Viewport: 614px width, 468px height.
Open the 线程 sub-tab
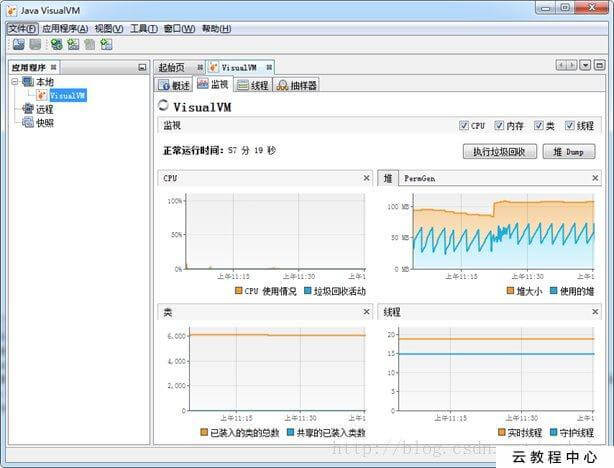pos(253,85)
